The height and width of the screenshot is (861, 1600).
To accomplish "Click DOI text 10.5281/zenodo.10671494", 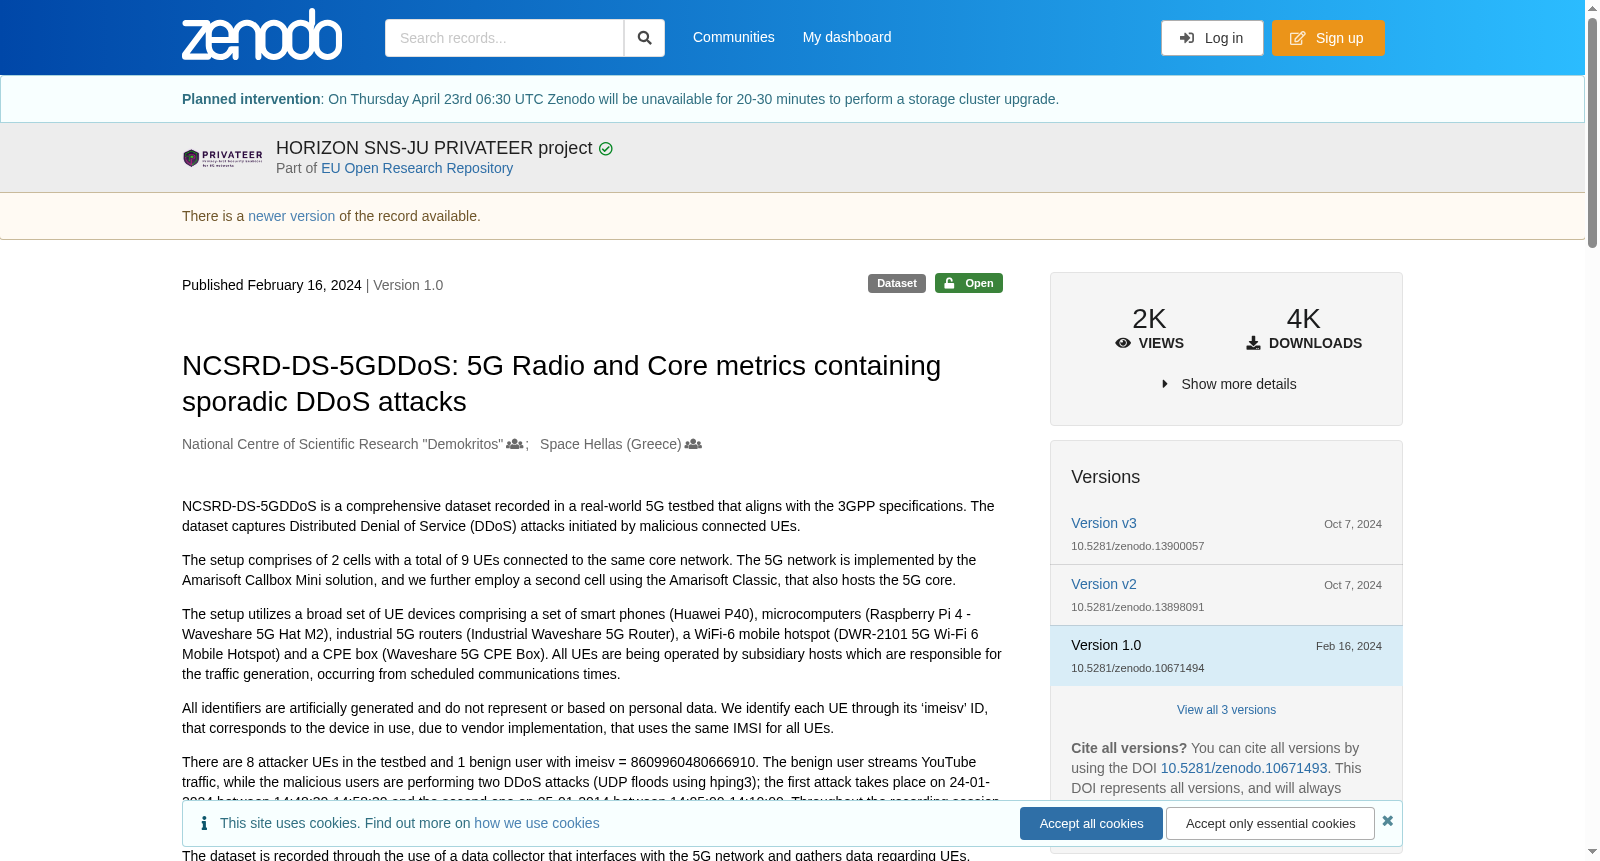I will pyautogui.click(x=1137, y=668).
